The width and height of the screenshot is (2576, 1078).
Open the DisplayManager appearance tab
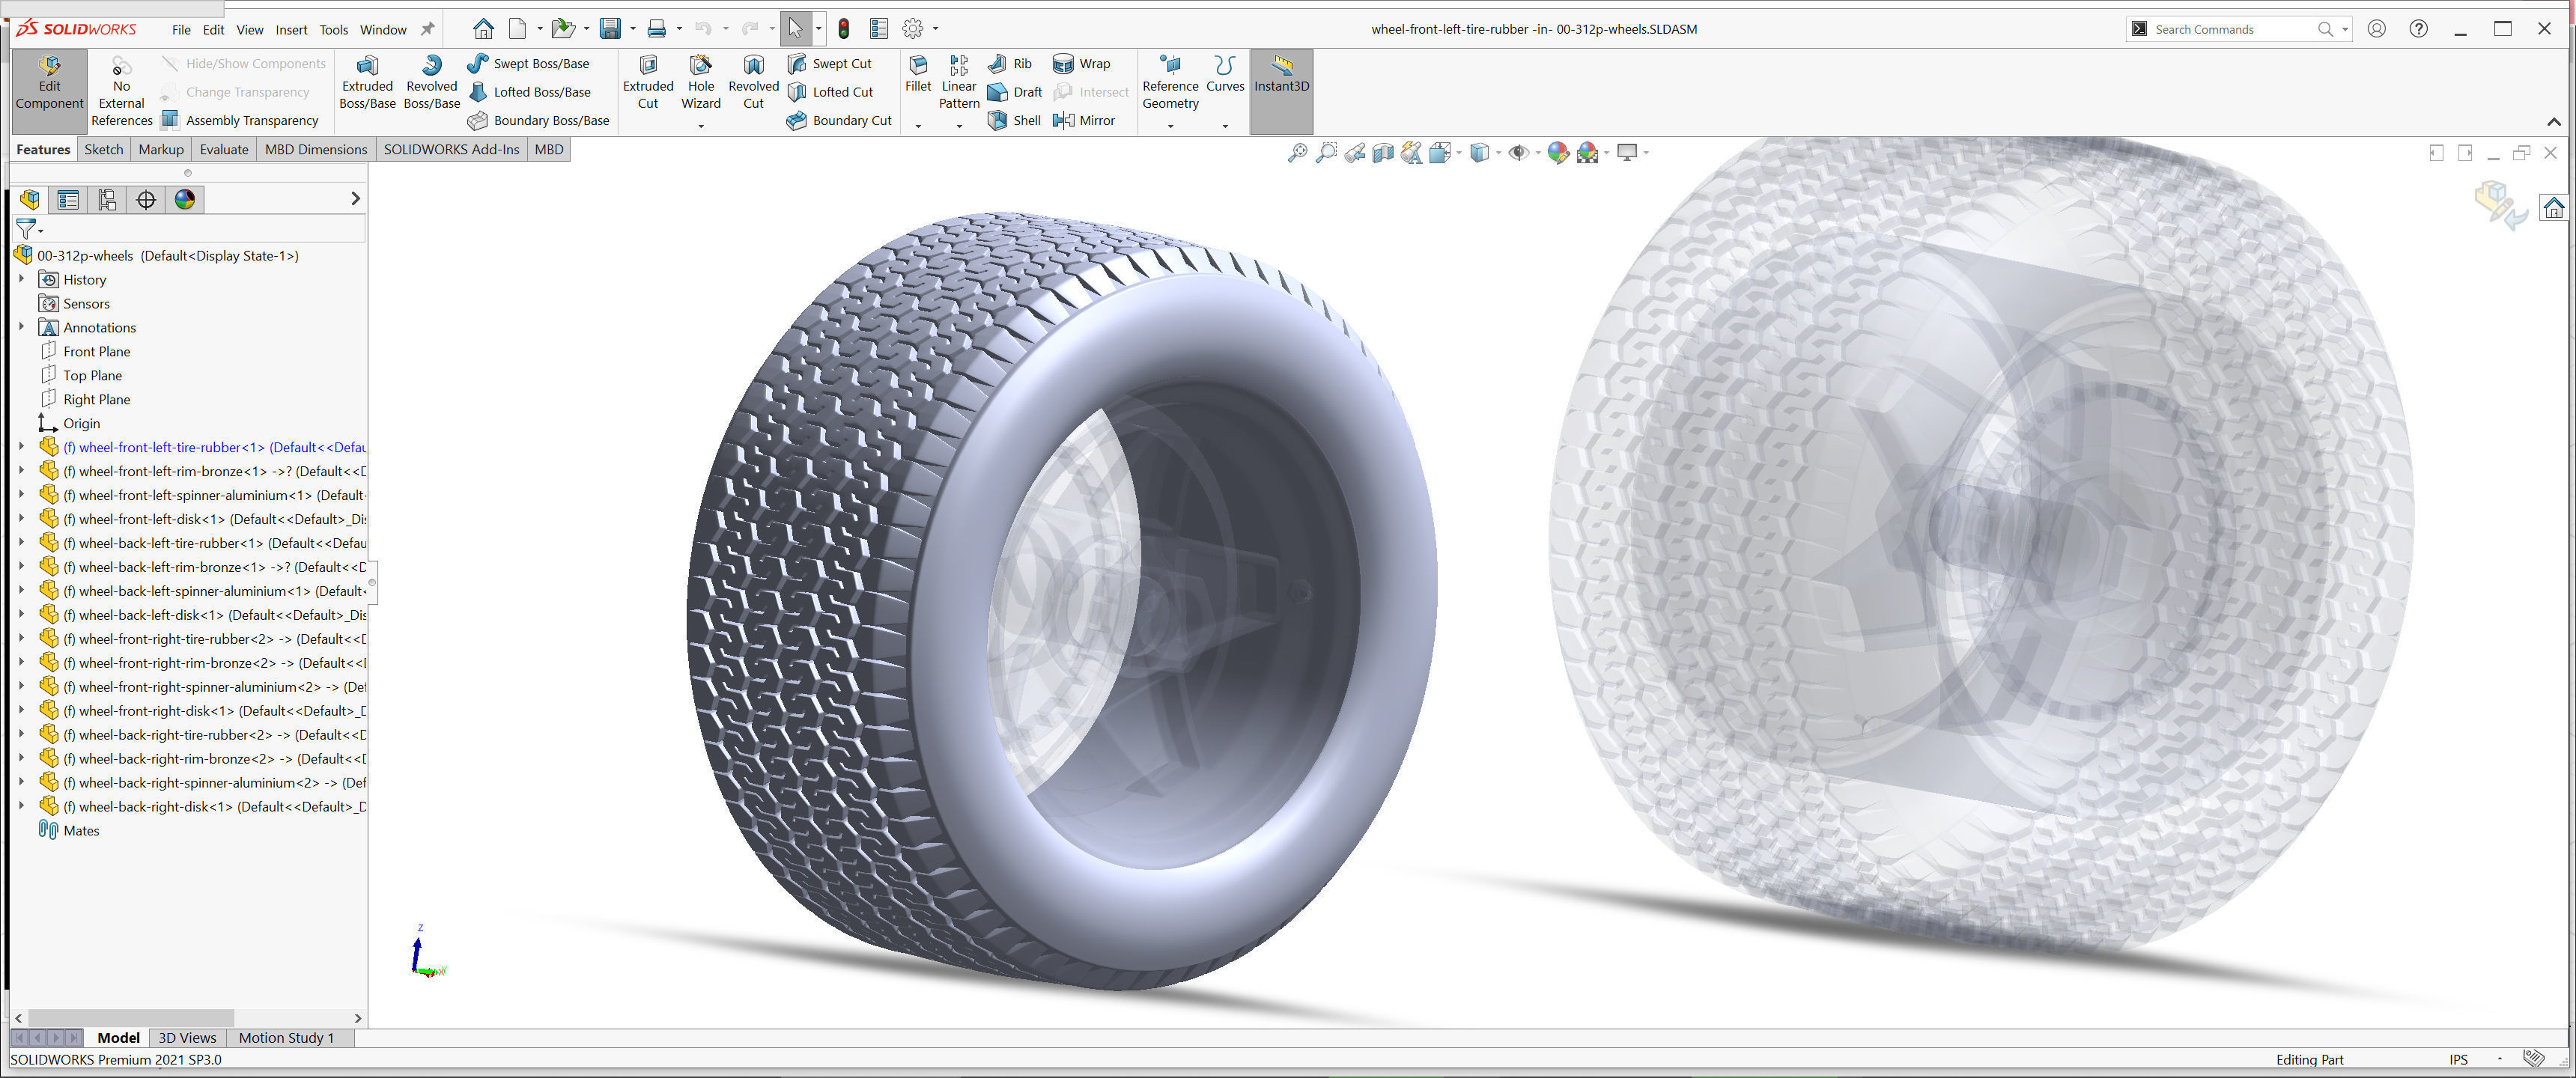(x=185, y=199)
